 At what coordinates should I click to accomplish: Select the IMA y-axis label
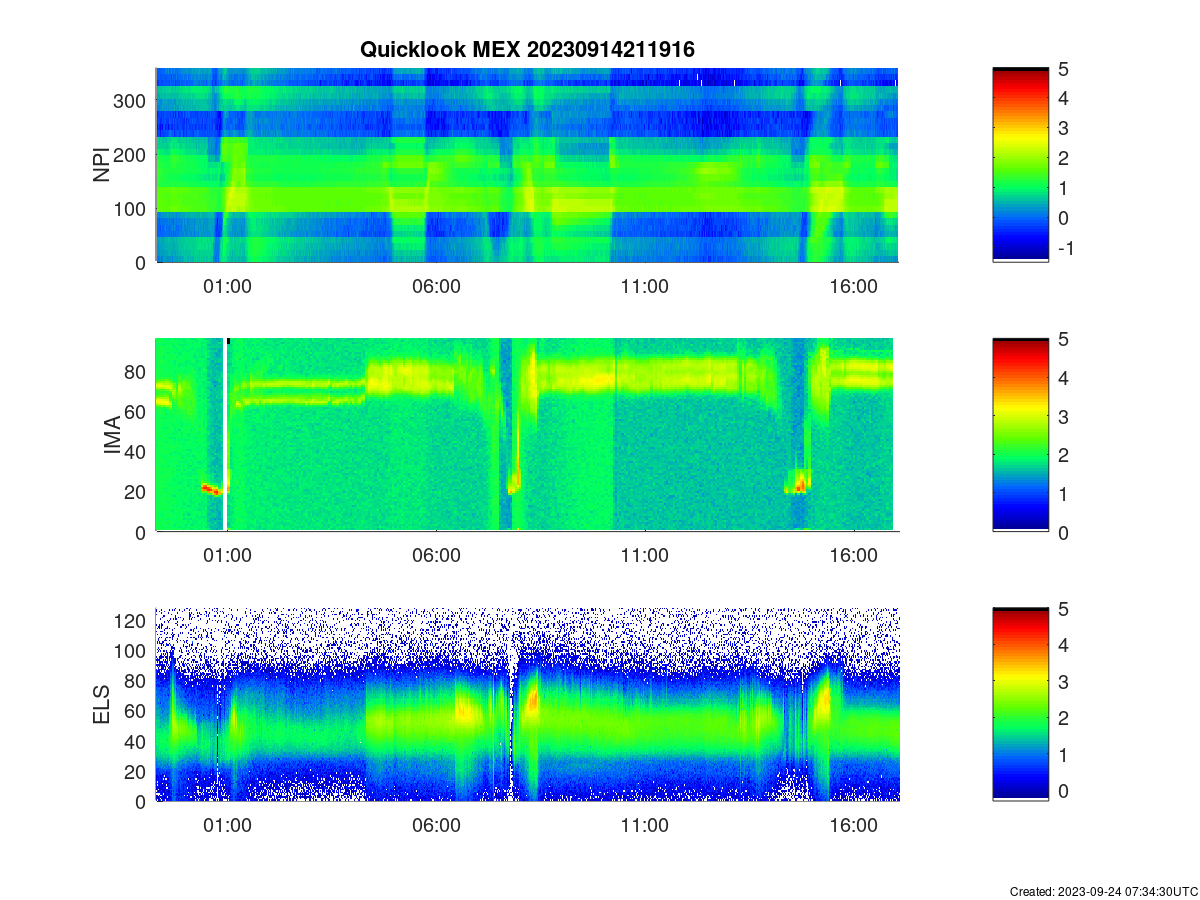click(x=112, y=435)
